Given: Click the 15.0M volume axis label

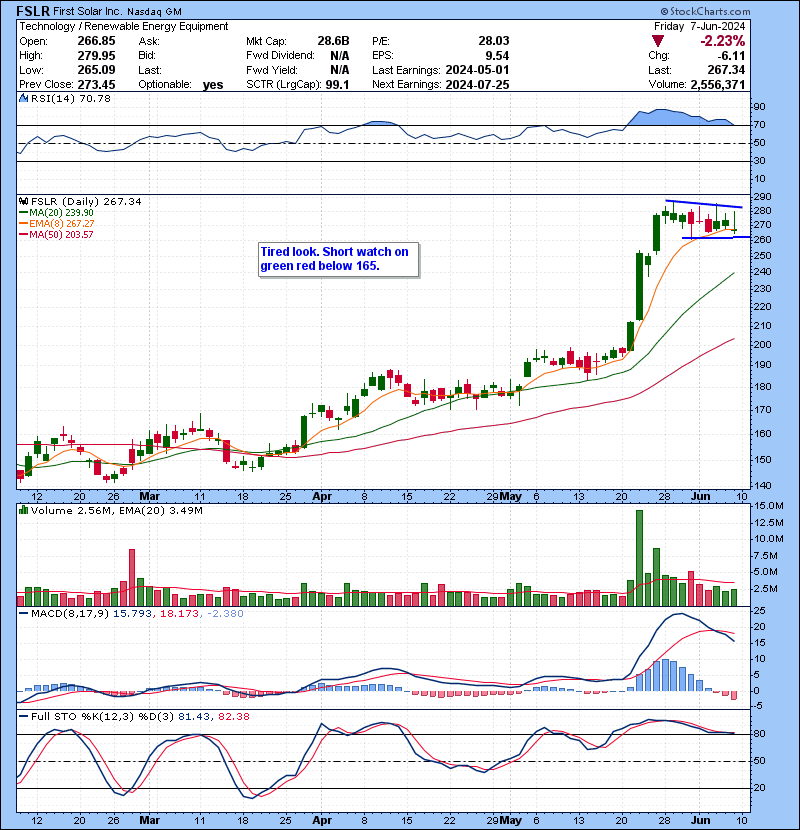Looking at the screenshot, I should tap(768, 506).
